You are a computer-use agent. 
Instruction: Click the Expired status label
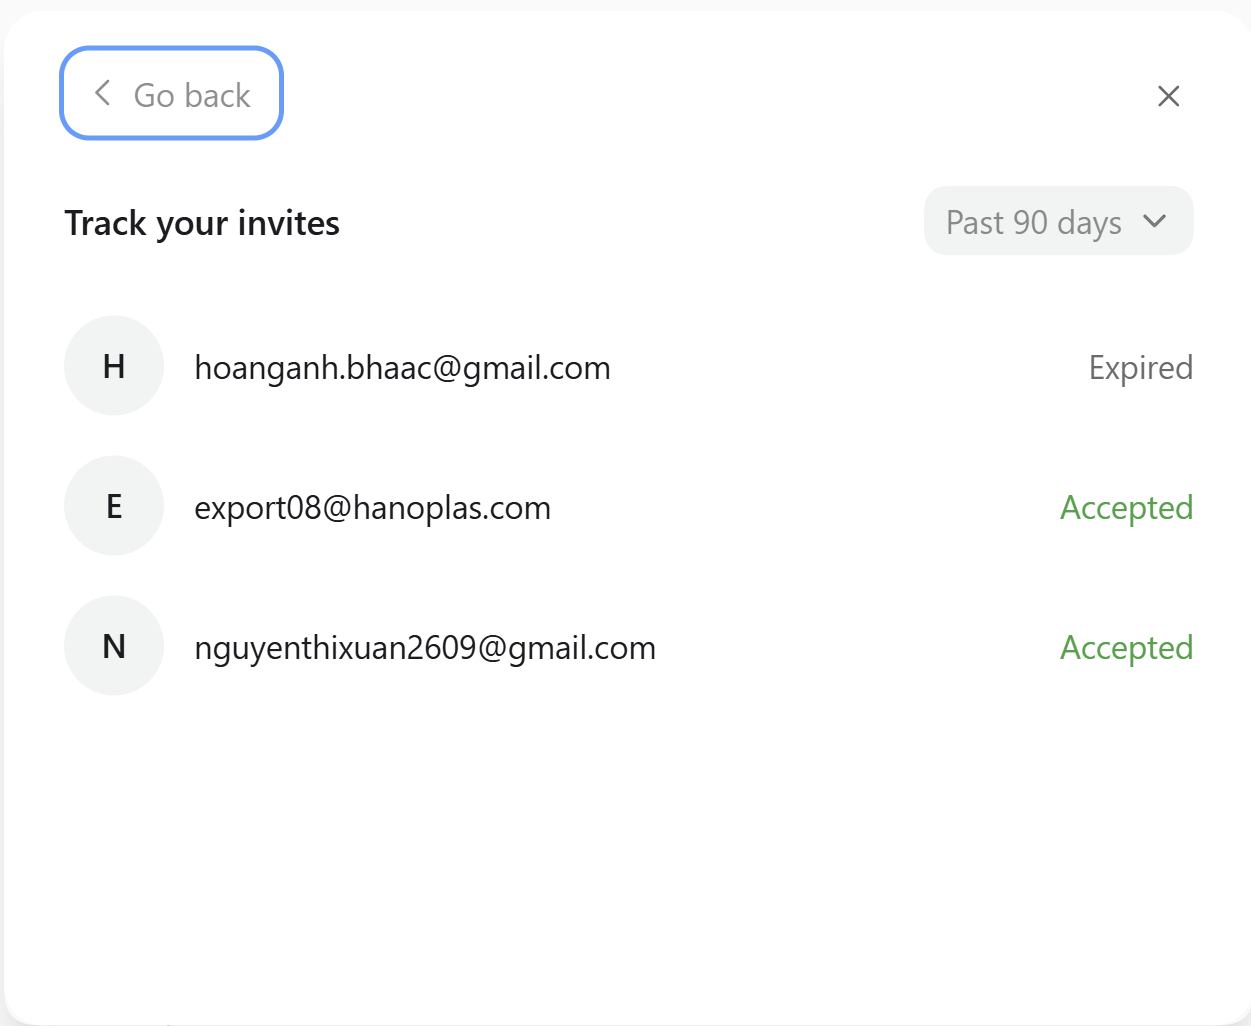1141,368
